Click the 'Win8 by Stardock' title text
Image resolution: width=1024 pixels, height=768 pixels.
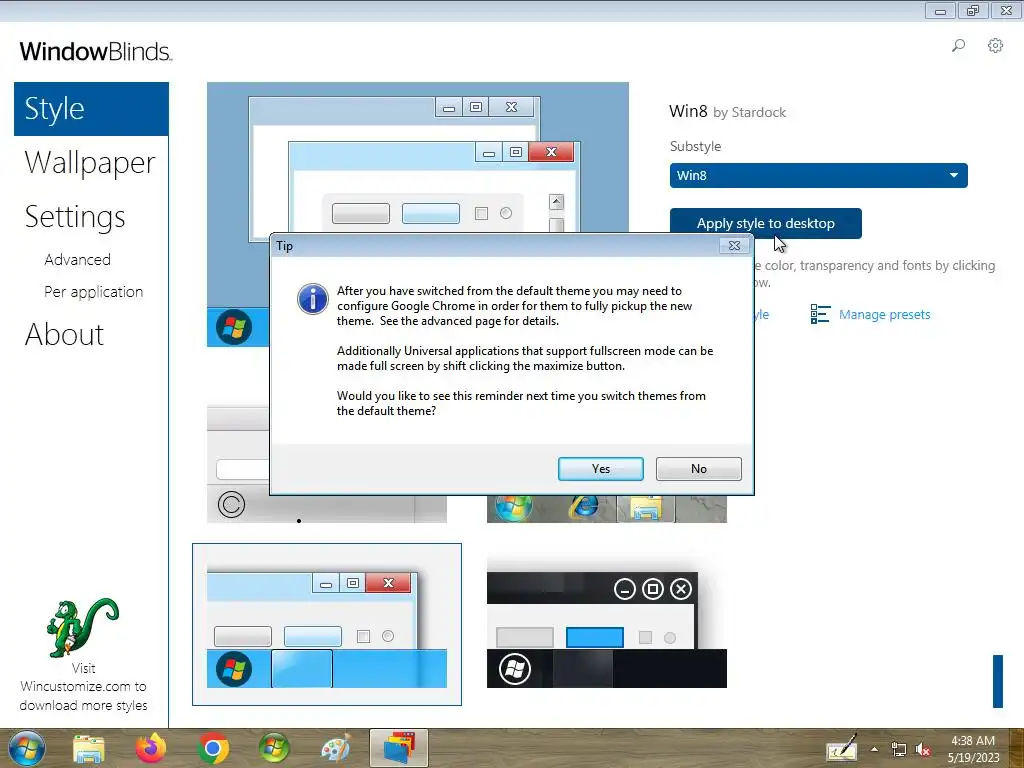click(728, 112)
